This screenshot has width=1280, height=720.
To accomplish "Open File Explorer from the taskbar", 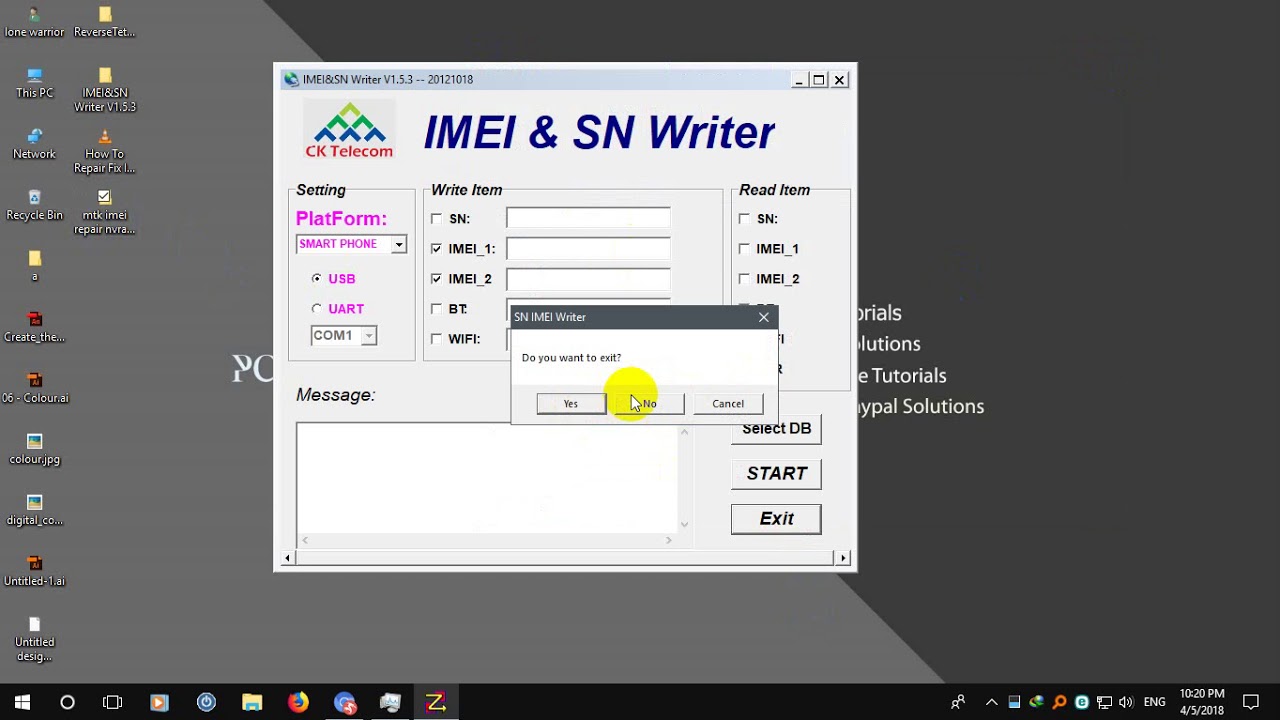I will pyautogui.click(x=251, y=702).
